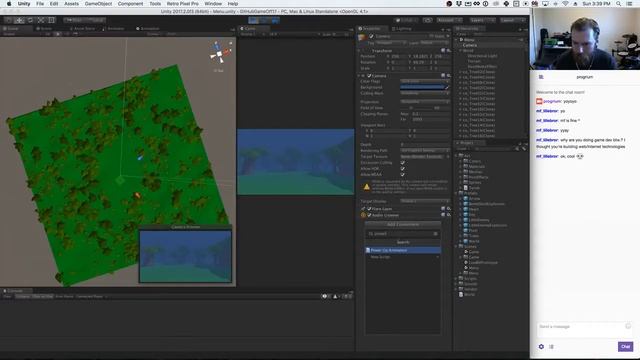Screen dimensions: 640x360
Task: Open the File menu
Action: pyautogui.click(x=40, y=4)
